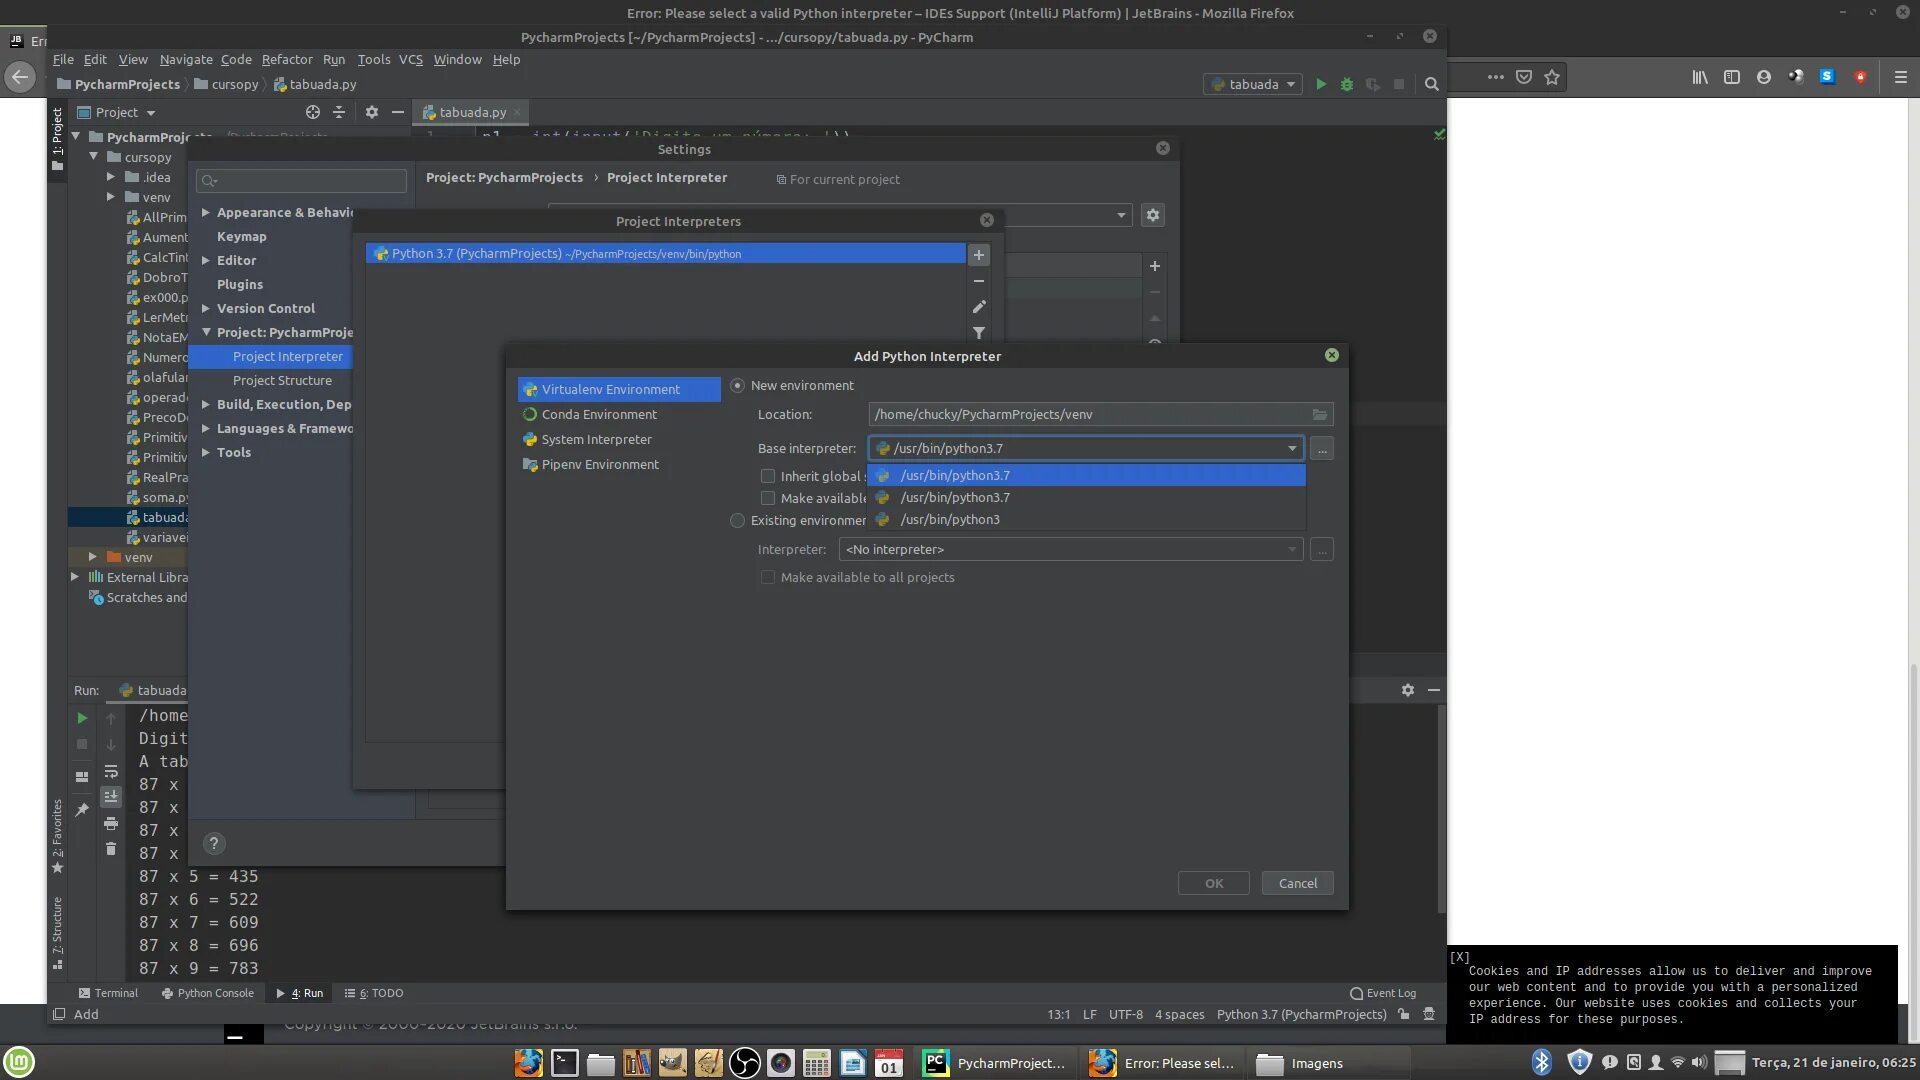The width and height of the screenshot is (1920, 1080).
Task: Toggle Make available to all projects under Existing environment
Action: (768, 578)
